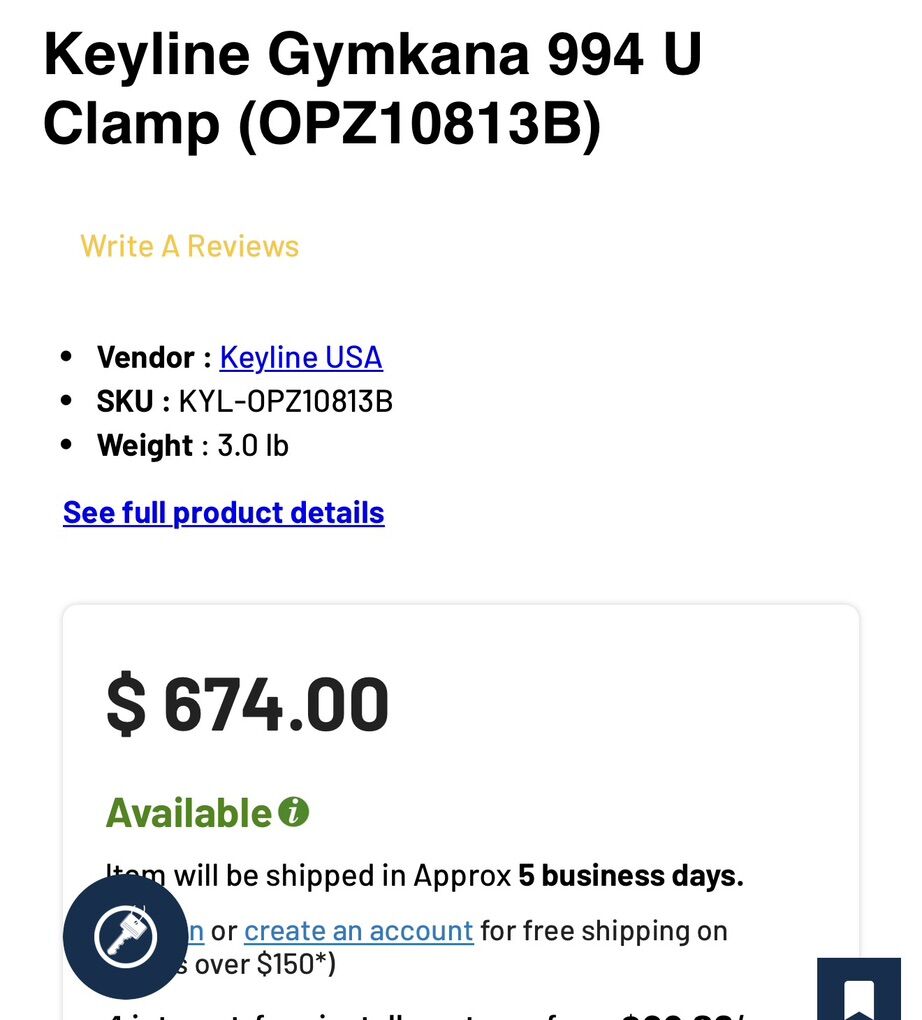Open the Keyline USA vendor link
Image resolution: width=922 pixels, height=1020 pixels.
pyautogui.click(x=301, y=357)
